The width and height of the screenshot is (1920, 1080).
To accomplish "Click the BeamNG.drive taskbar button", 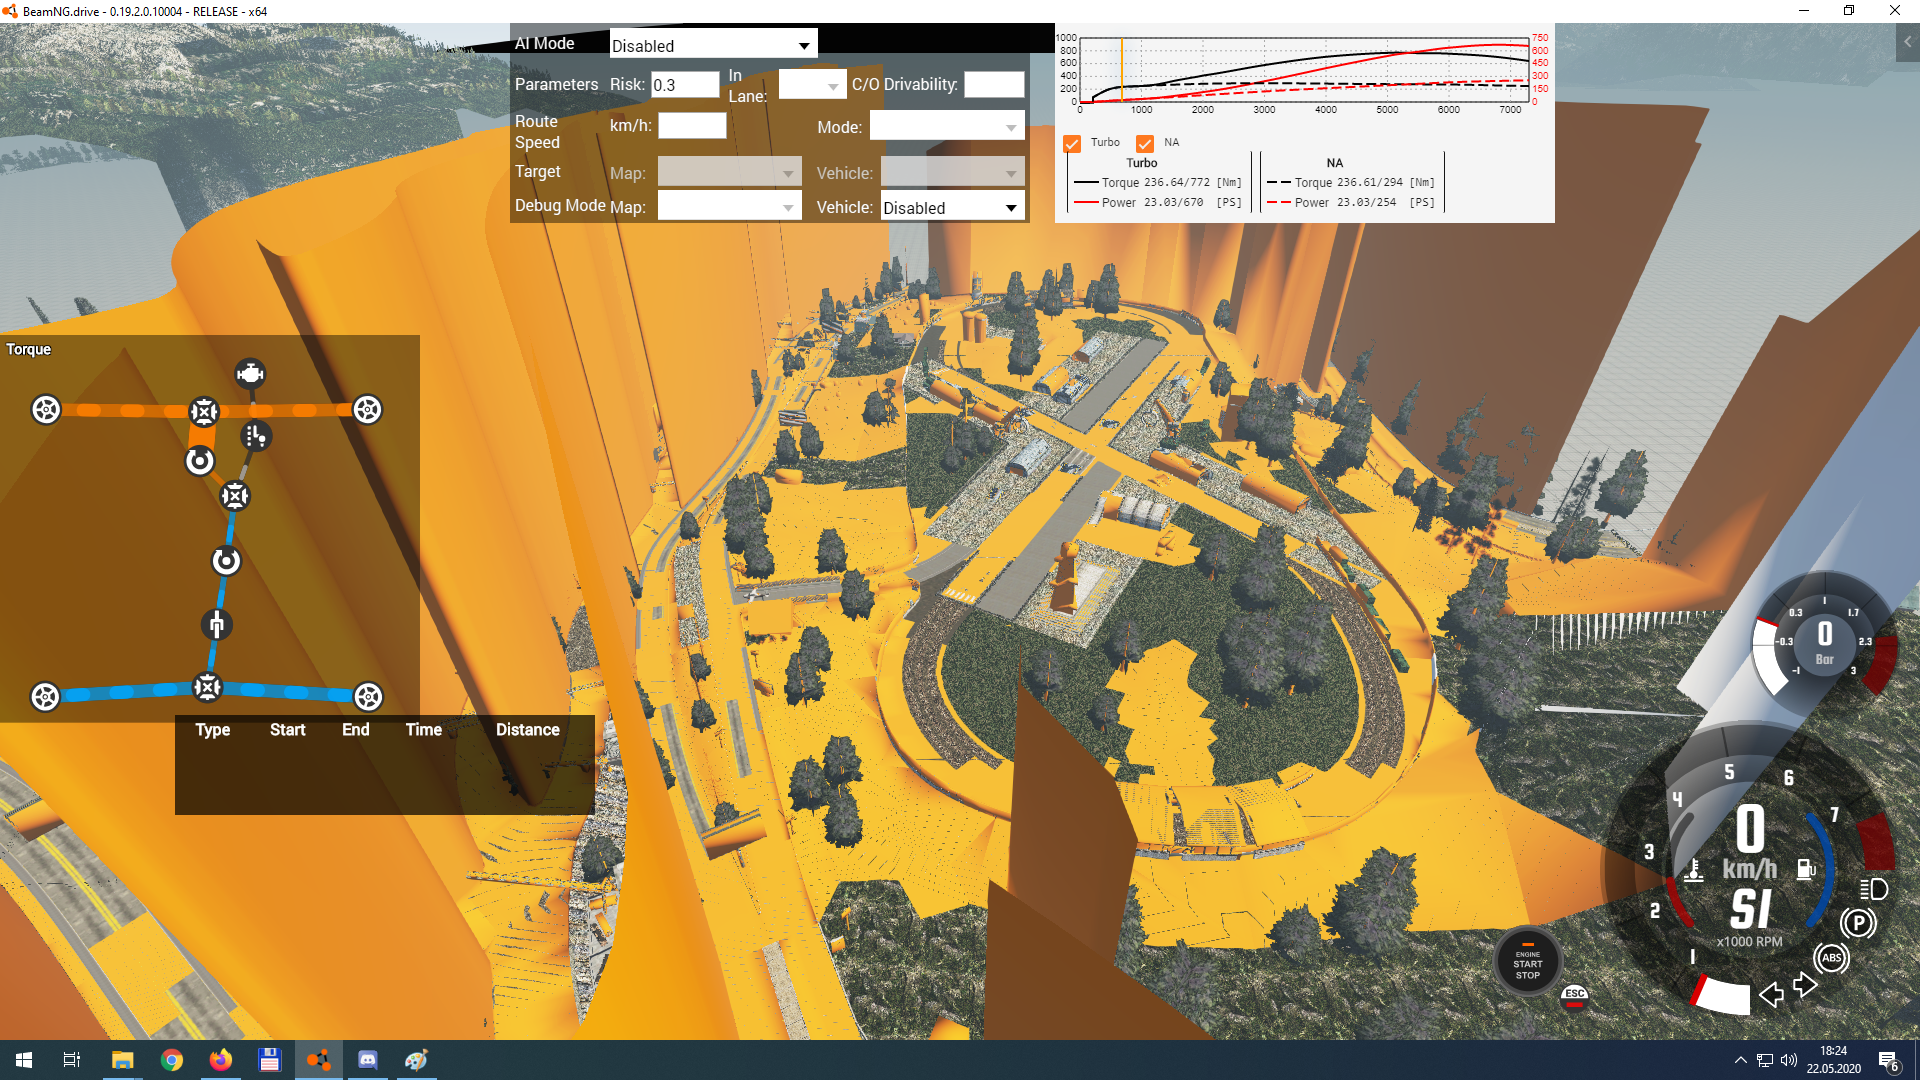I will (x=318, y=1060).
